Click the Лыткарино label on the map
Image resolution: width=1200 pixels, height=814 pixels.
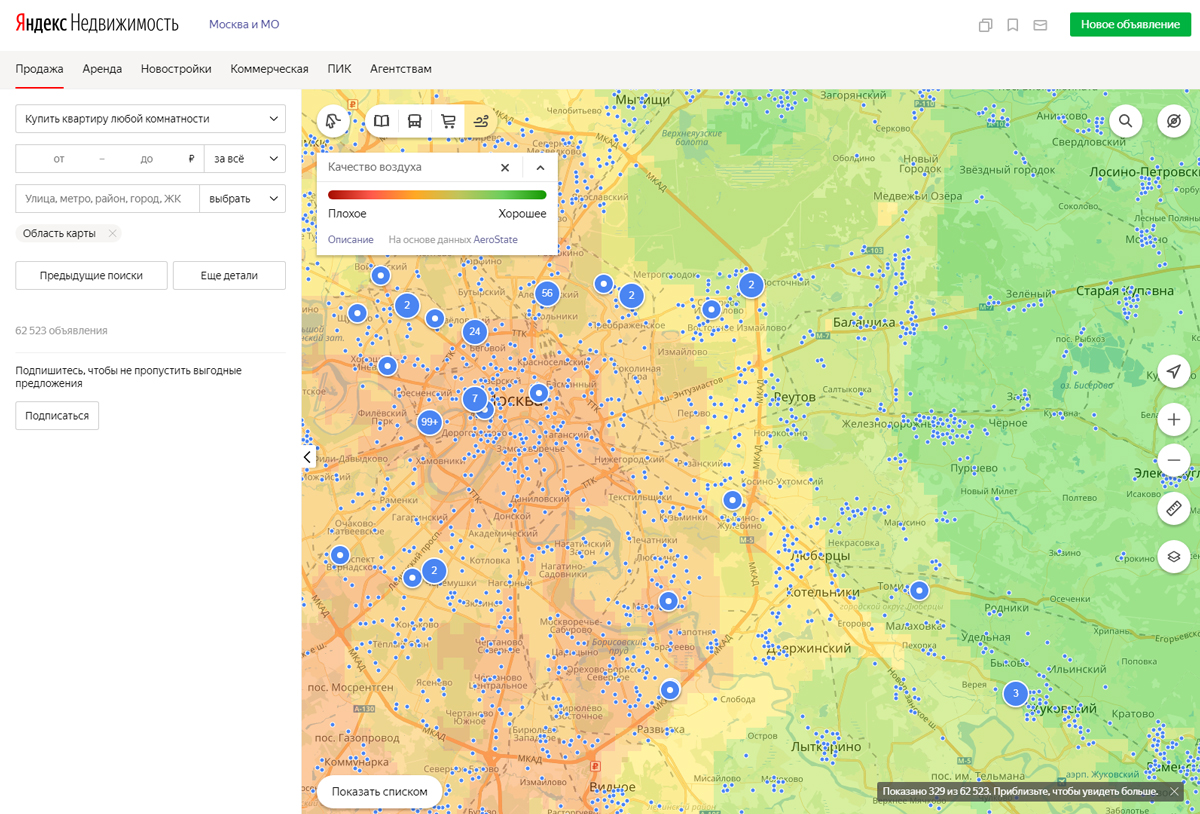click(x=825, y=747)
